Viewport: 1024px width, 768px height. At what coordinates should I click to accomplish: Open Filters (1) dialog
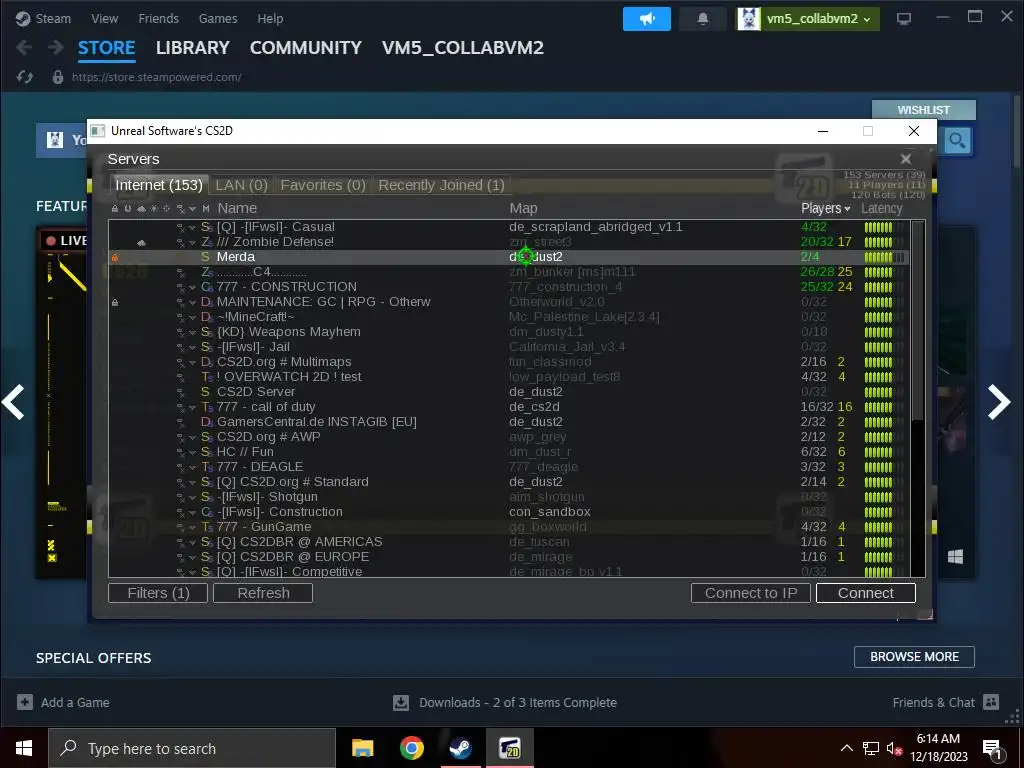click(x=158, y=593)
